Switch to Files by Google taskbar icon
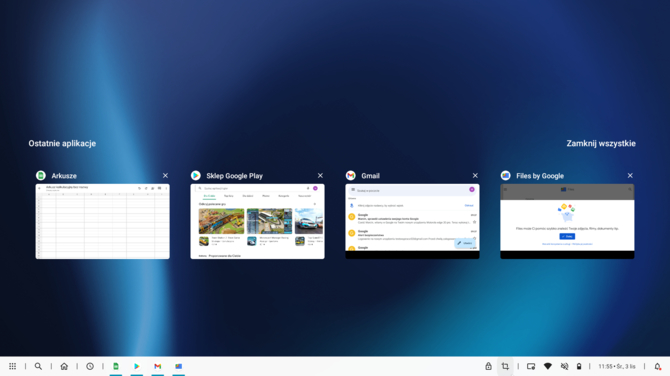Image resolution: width=670 pixels, height=376 pixels. pos(179,366)
